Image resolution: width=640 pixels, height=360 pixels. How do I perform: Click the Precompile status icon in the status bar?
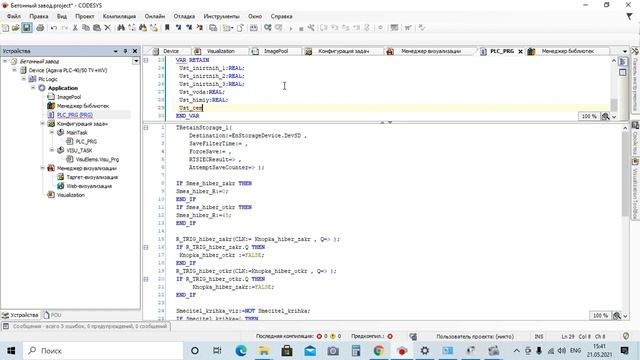click(x=390, y=336)
